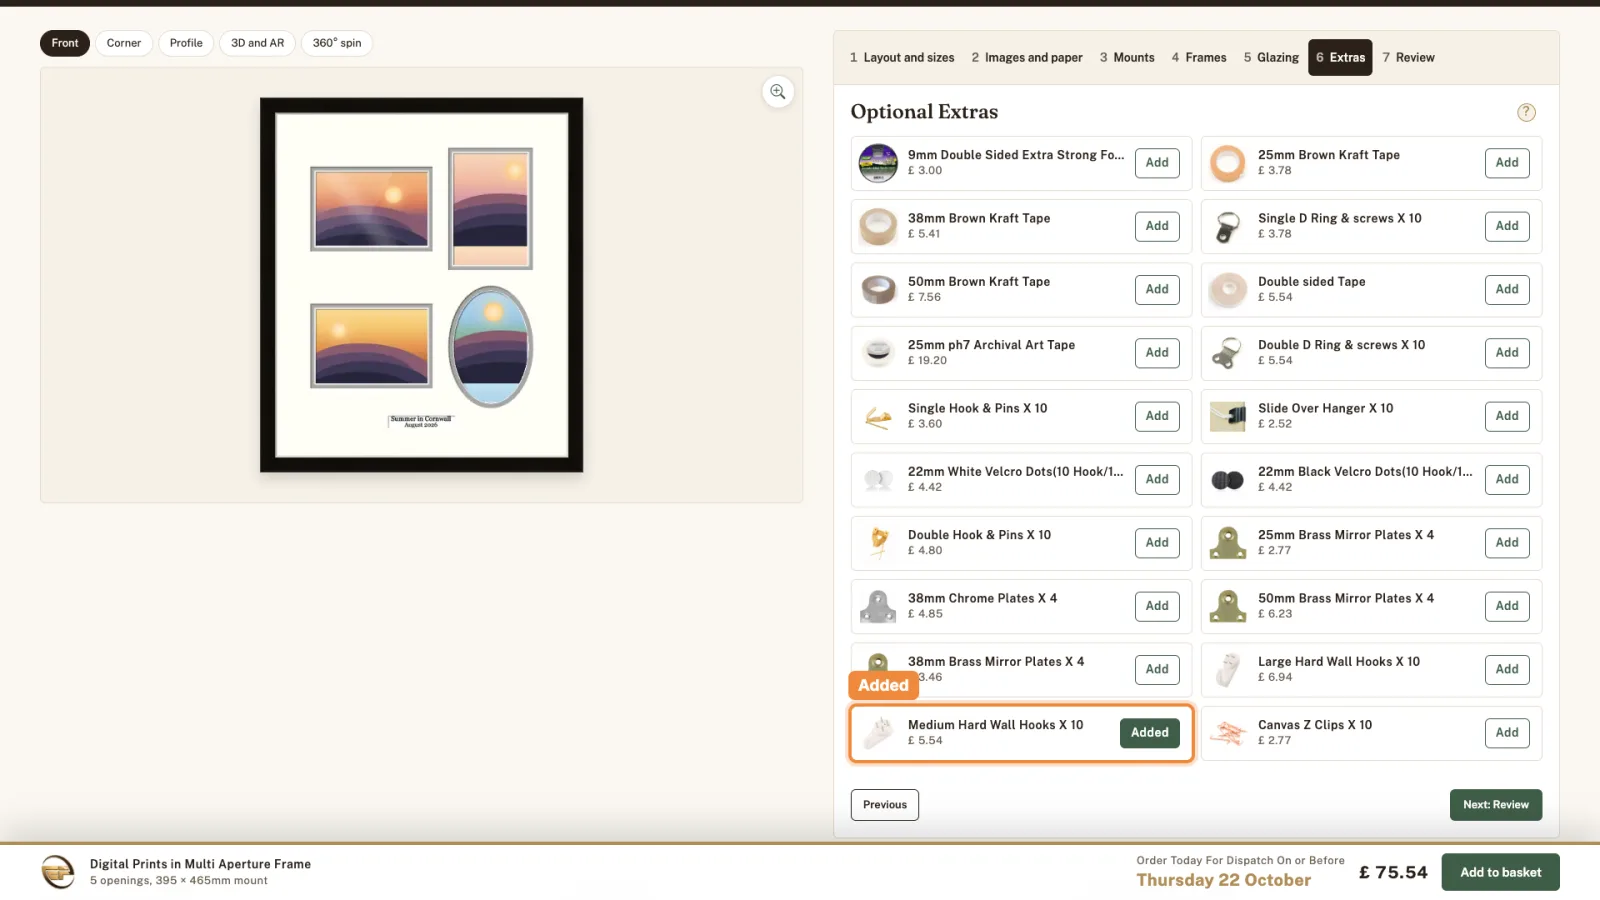The height and width of the screenshot is (900, 1600).
Task: Click the Next: Review button
Action: [x=1496, y=805]
